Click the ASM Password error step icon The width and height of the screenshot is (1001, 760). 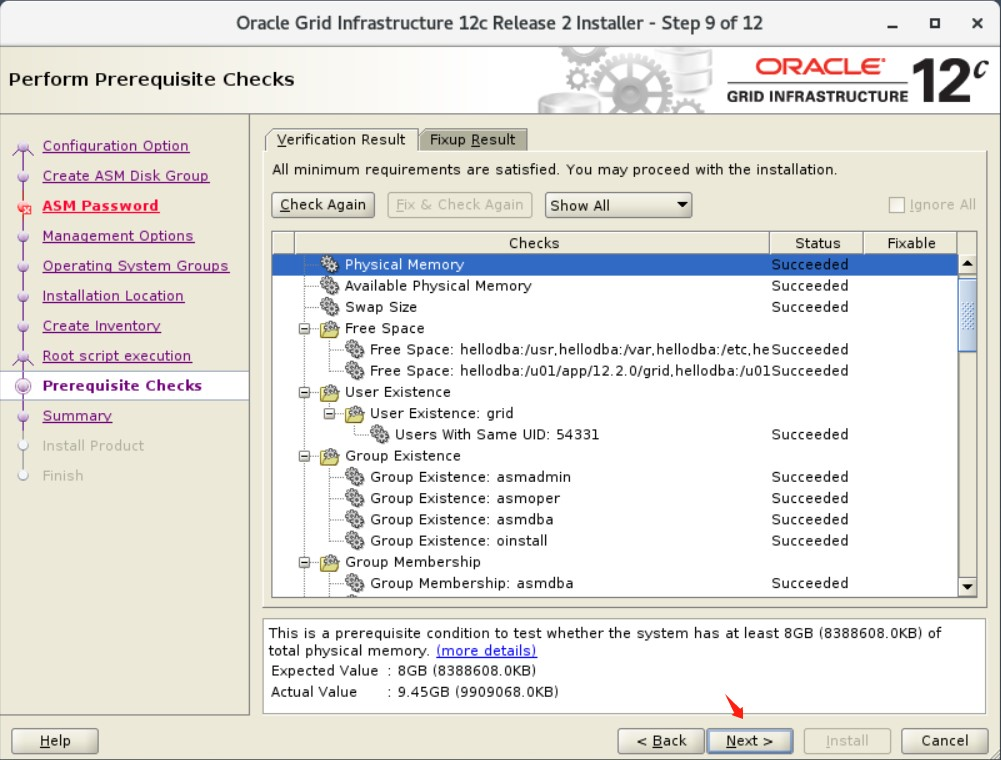pos(26,206)
